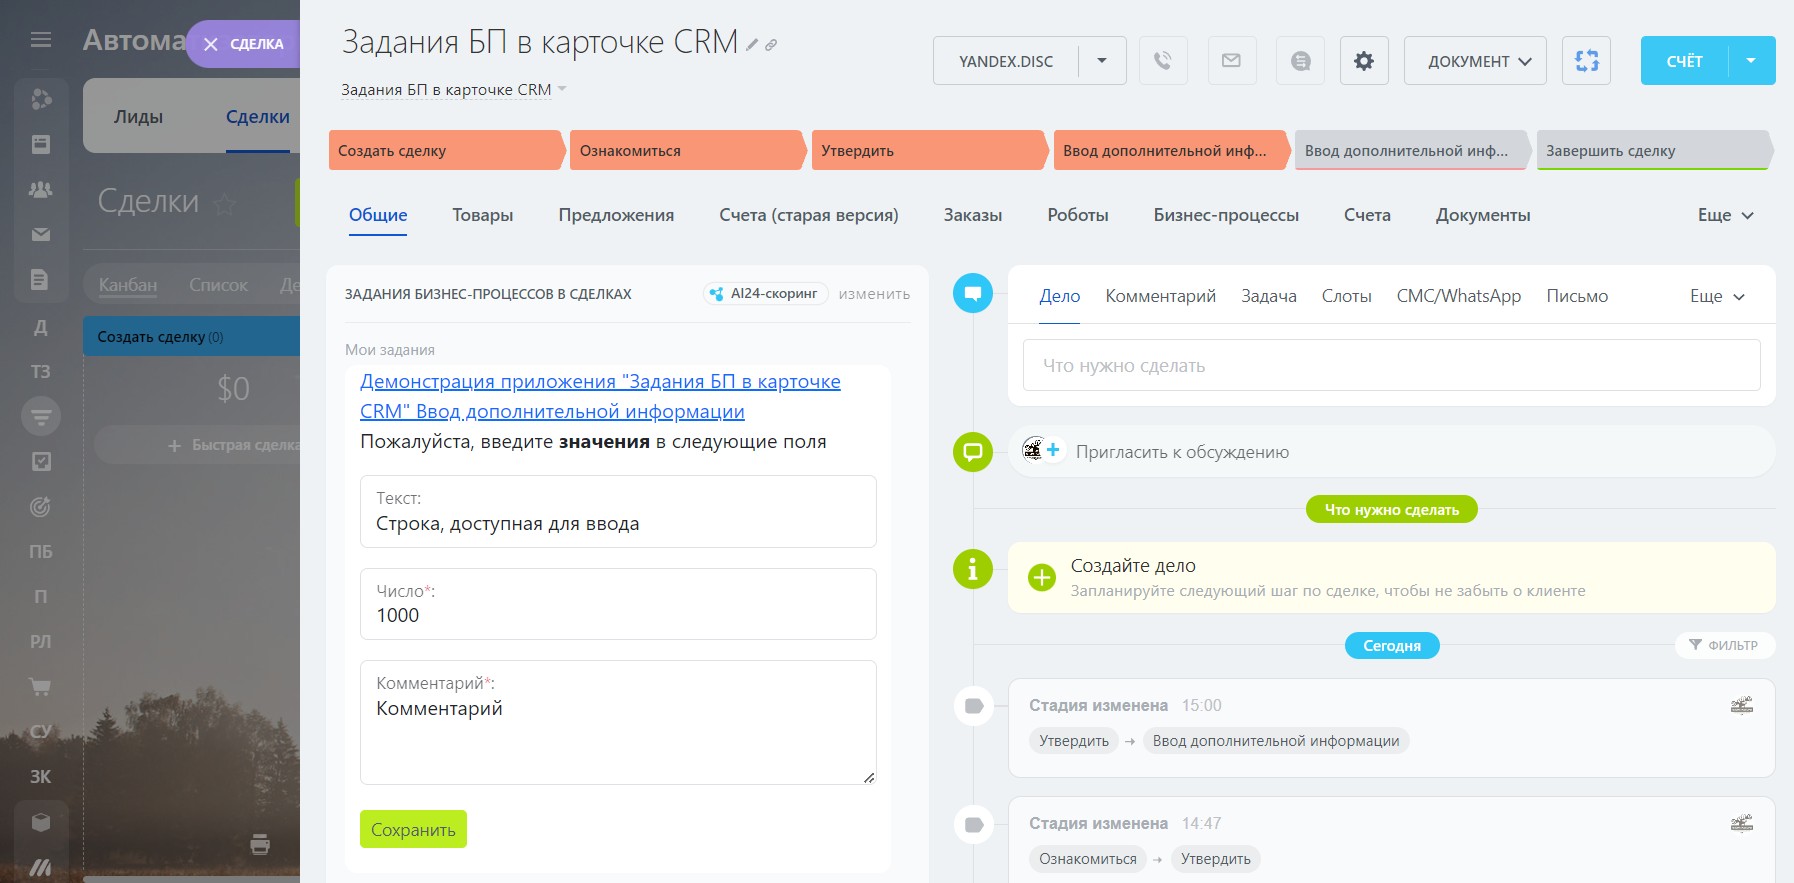Click the pencil icon beside the deal title
Screen dimensions: 1794x883
tap(752, 45)
